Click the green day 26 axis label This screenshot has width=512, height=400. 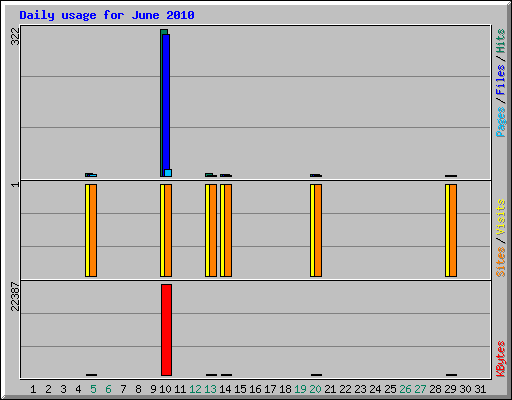[x=405, y=389]
